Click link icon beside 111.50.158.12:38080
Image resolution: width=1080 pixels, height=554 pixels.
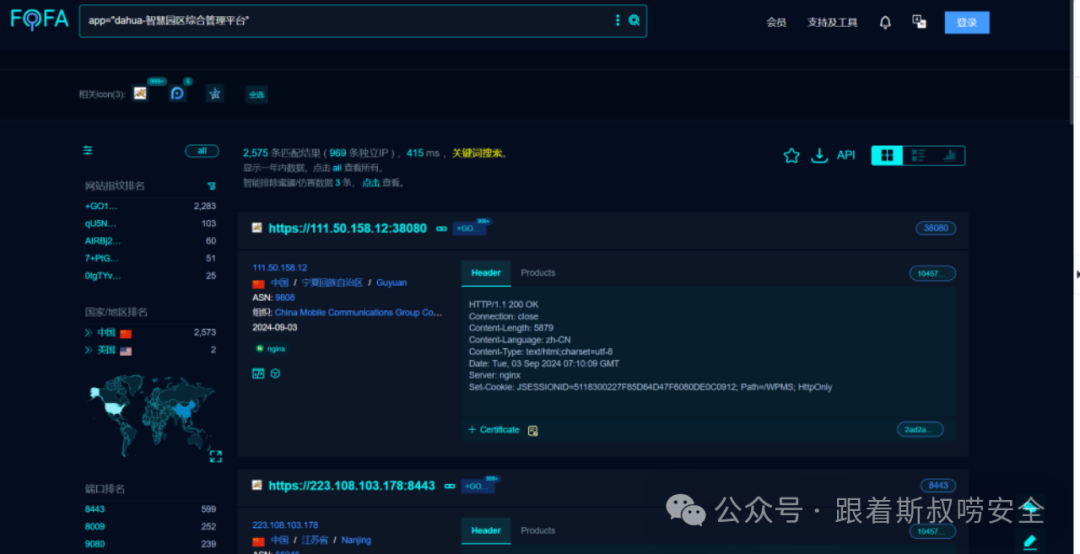click(442, 229)
